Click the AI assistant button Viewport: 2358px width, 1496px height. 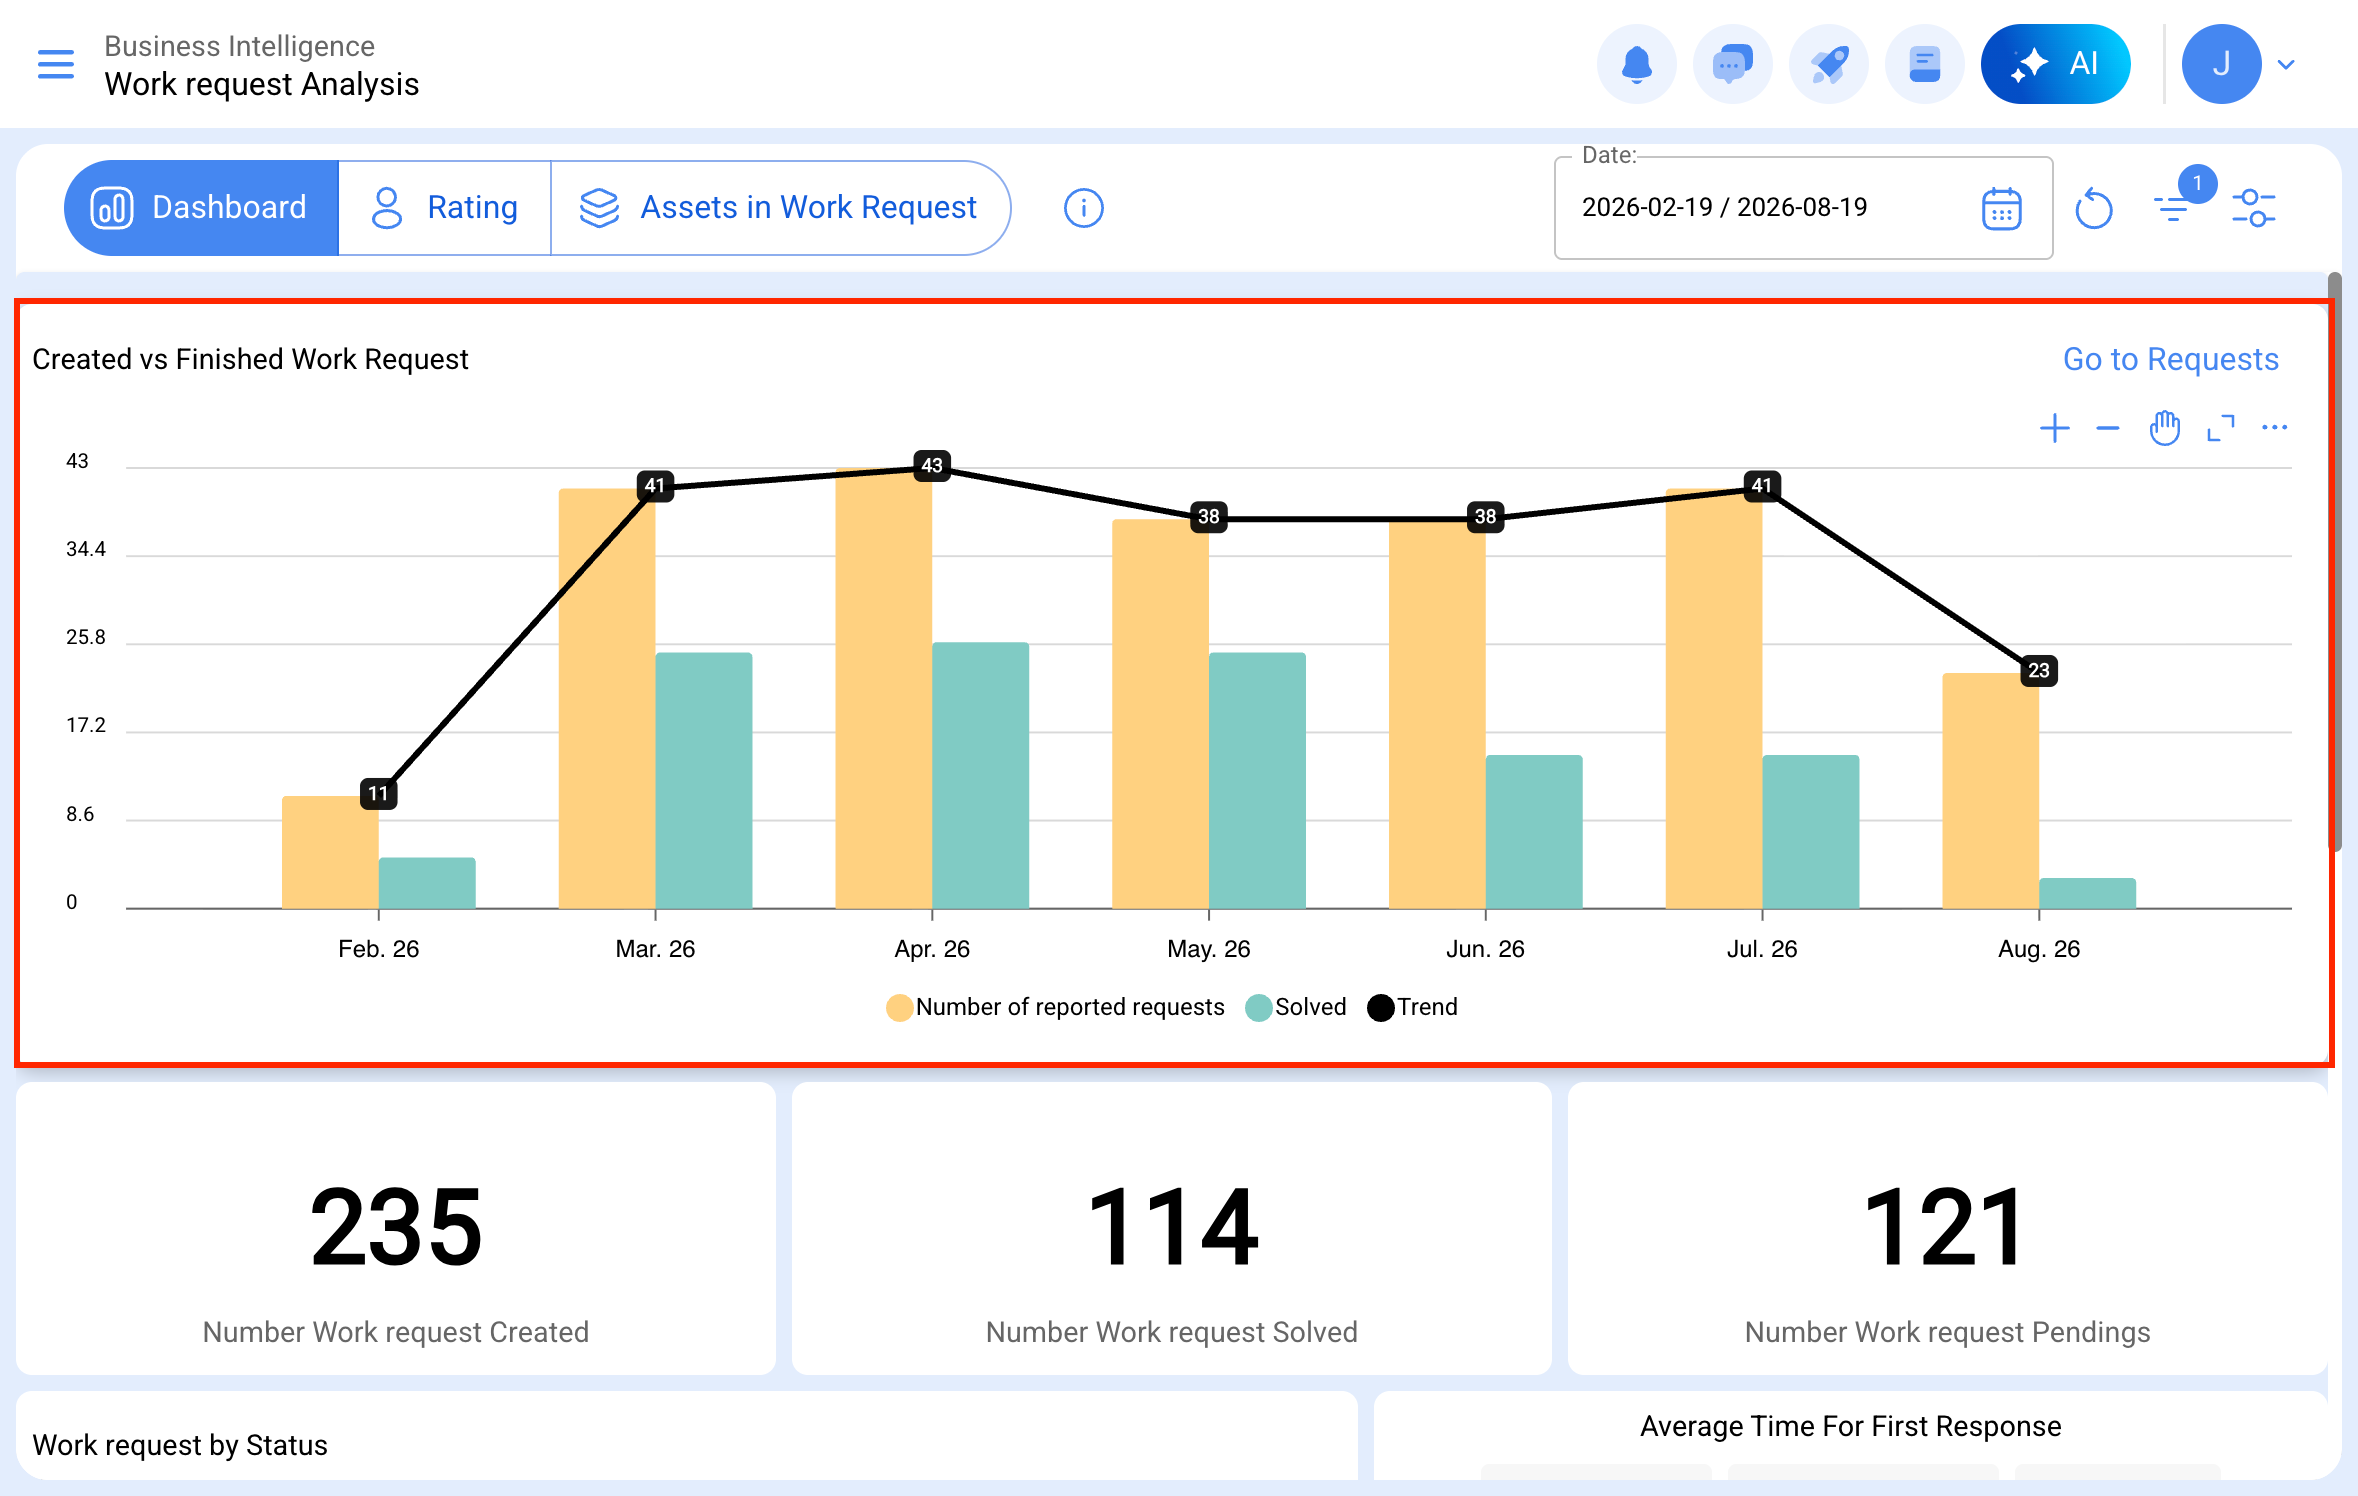[x=2055, y=64]
